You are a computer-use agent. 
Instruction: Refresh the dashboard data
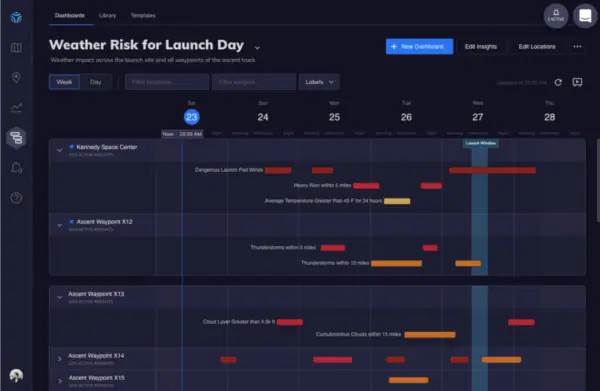point(558,82)
